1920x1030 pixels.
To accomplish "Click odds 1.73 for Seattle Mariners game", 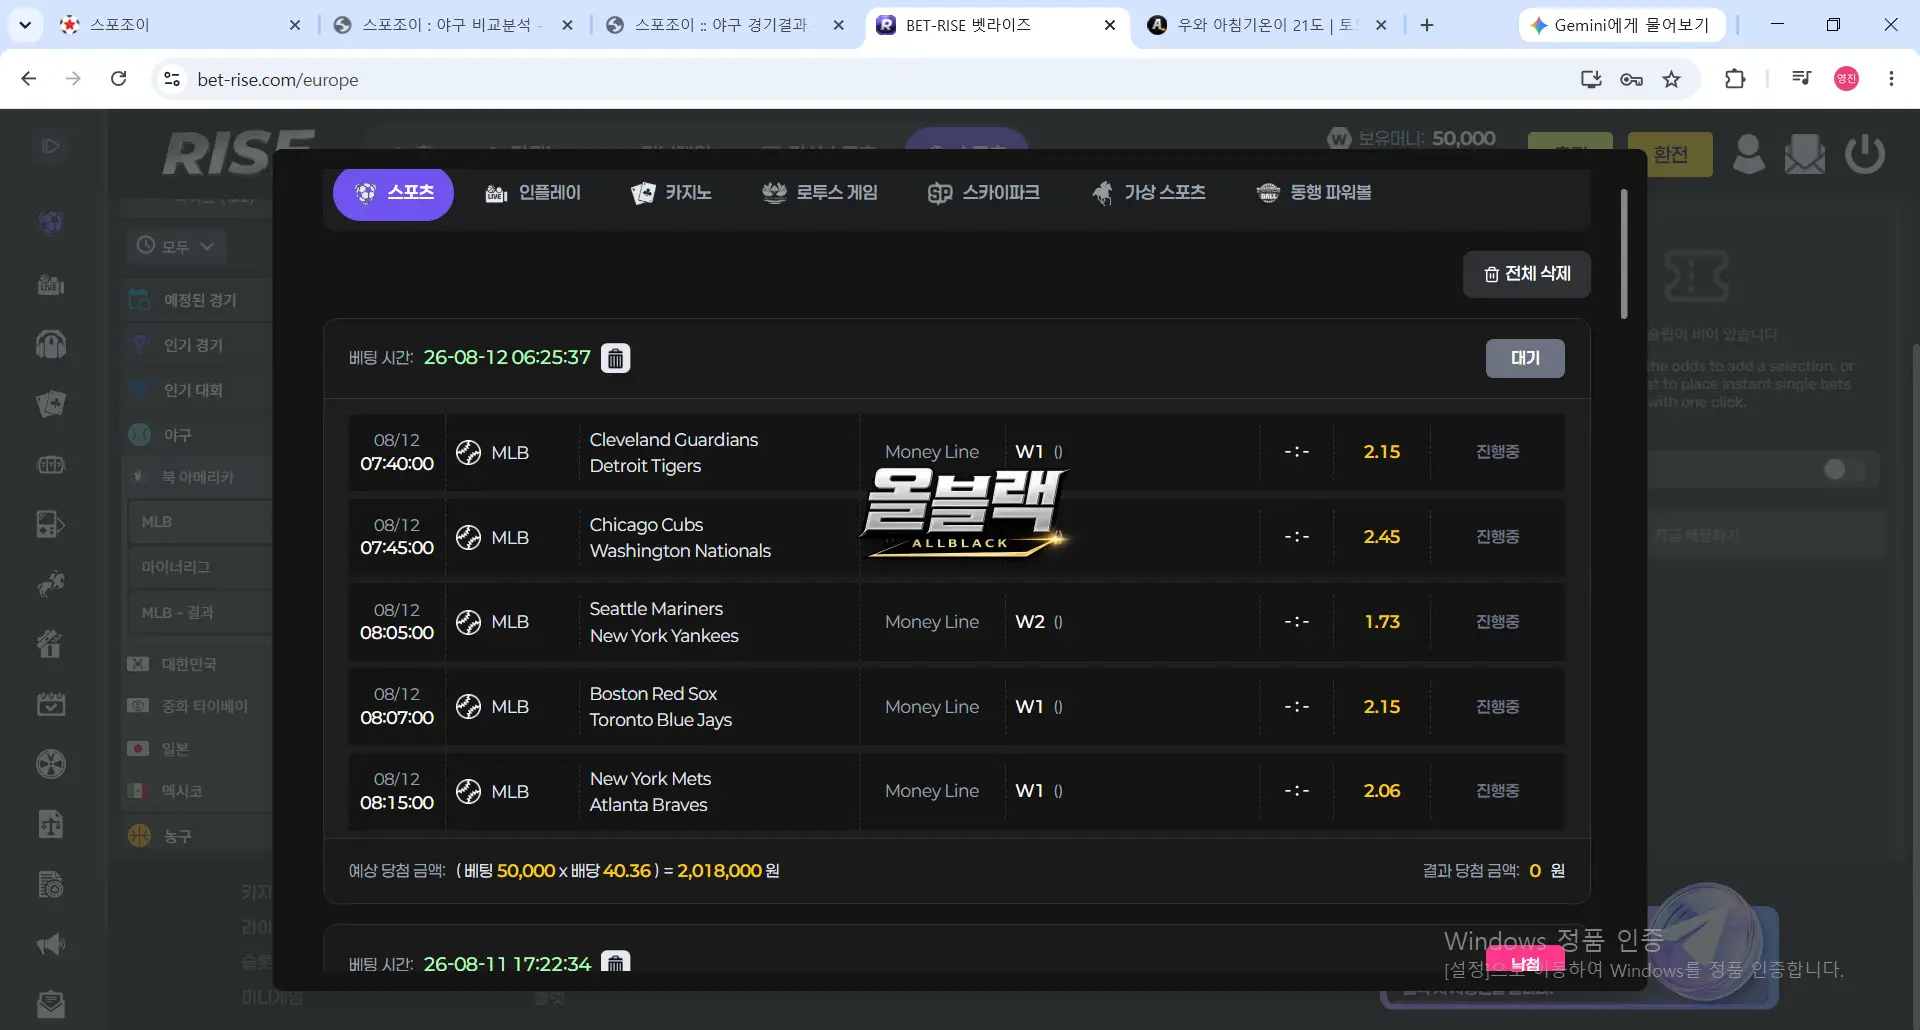I will (x=1382, y=622).
